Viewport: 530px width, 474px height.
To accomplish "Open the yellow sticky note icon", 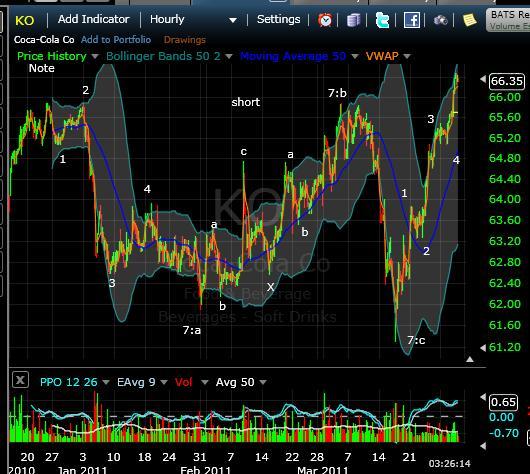I will [469, 20].
